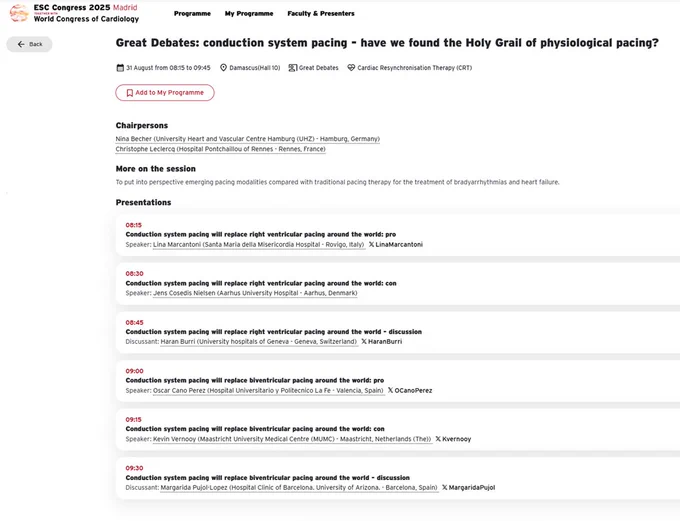The width and height of the screenshot is (680, 521).
Task: Open Kvernooy X profile handle
Action: coord(453,439)
